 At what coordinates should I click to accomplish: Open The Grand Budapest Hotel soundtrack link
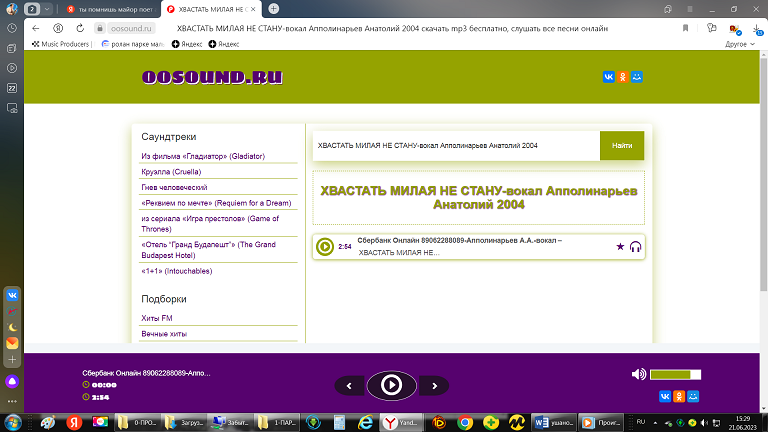[x=209, y=250]
